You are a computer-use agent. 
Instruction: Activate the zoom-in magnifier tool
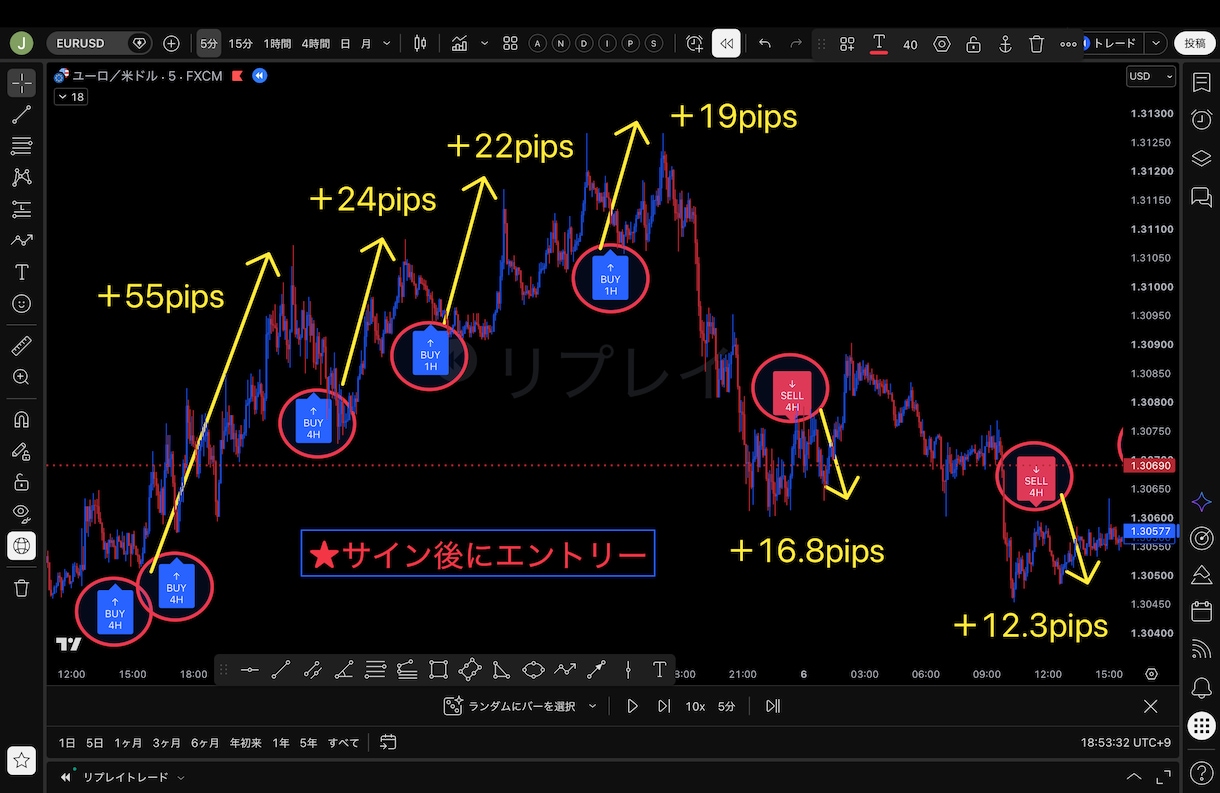(22, 377)
